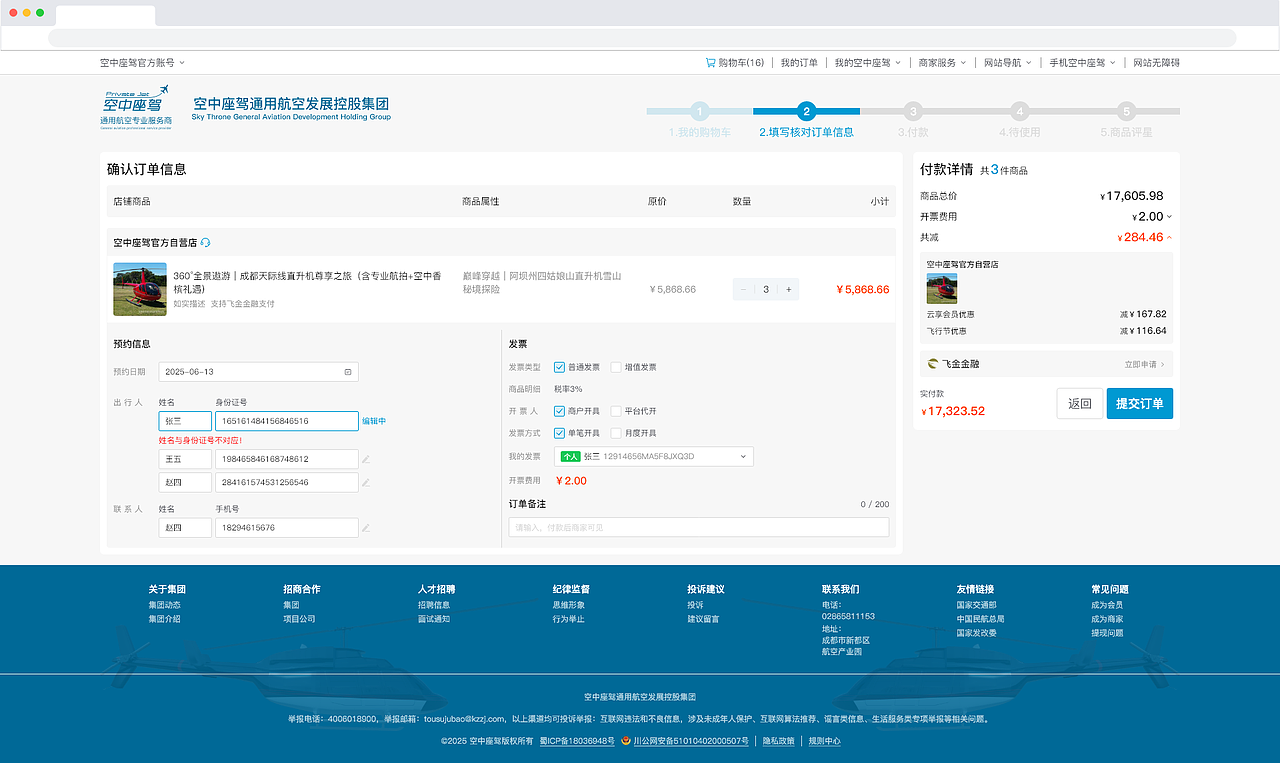Open the 我的发票 invoice dropdown

(x=741, y=455)
